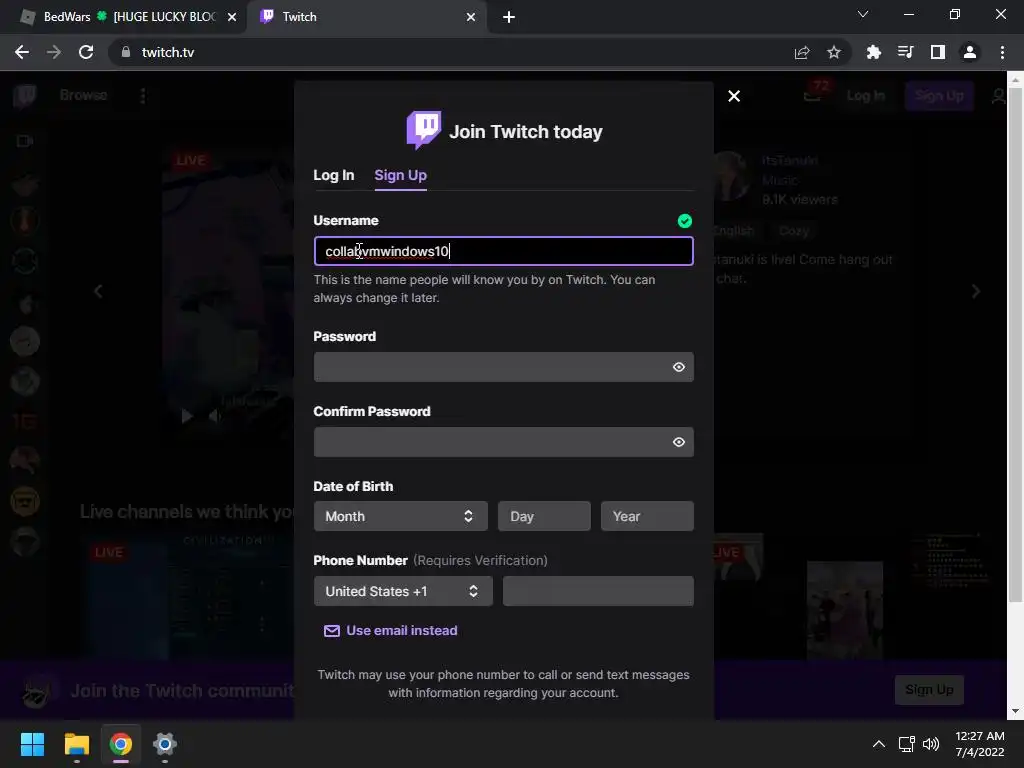Open a new browser tab

coord(509,17)
